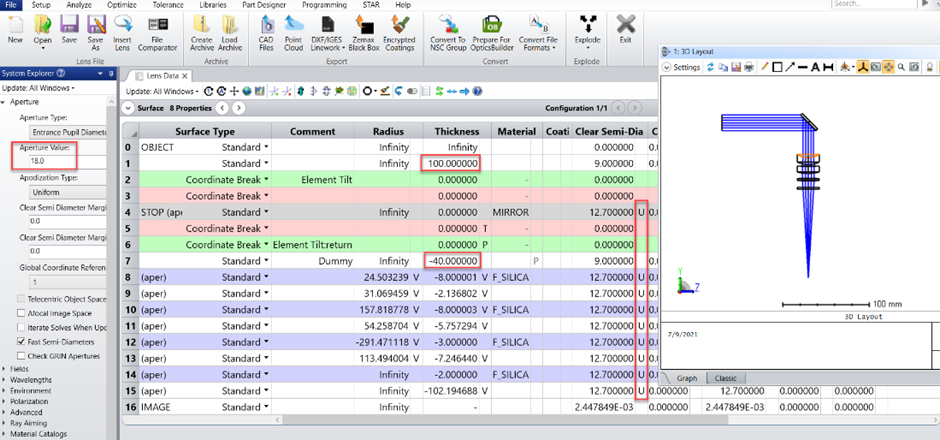This screenshot has height=440, width=940.
Task: Go to the next surface properties arrow
Action: point(240,108)
